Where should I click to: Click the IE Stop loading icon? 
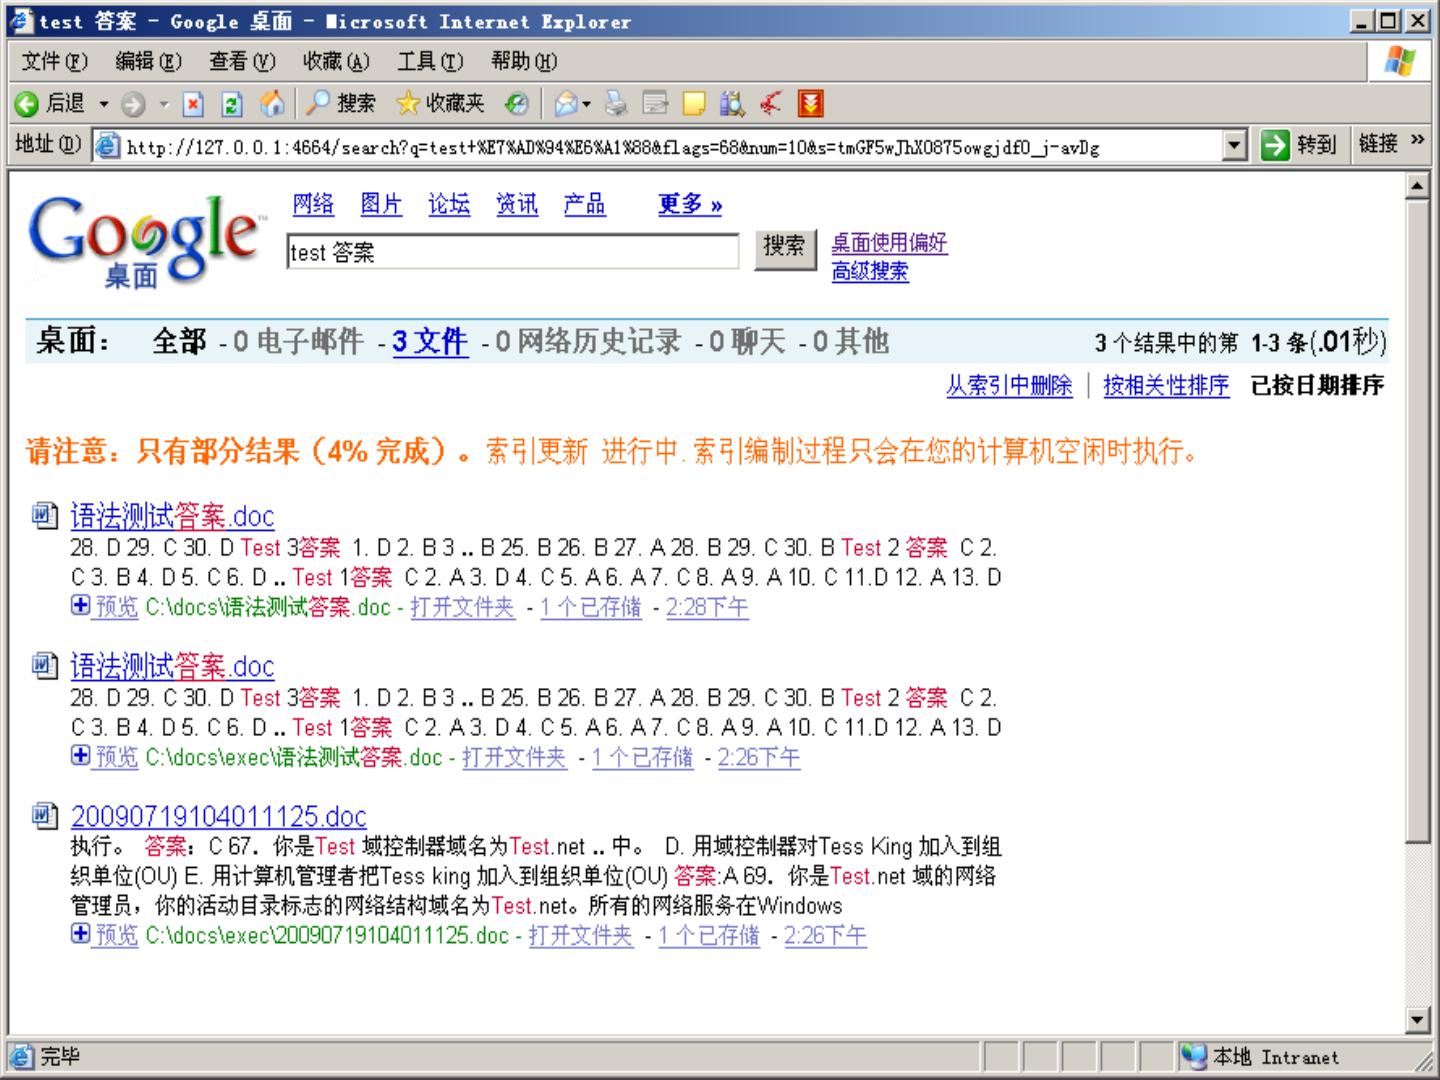click(194, 104)
